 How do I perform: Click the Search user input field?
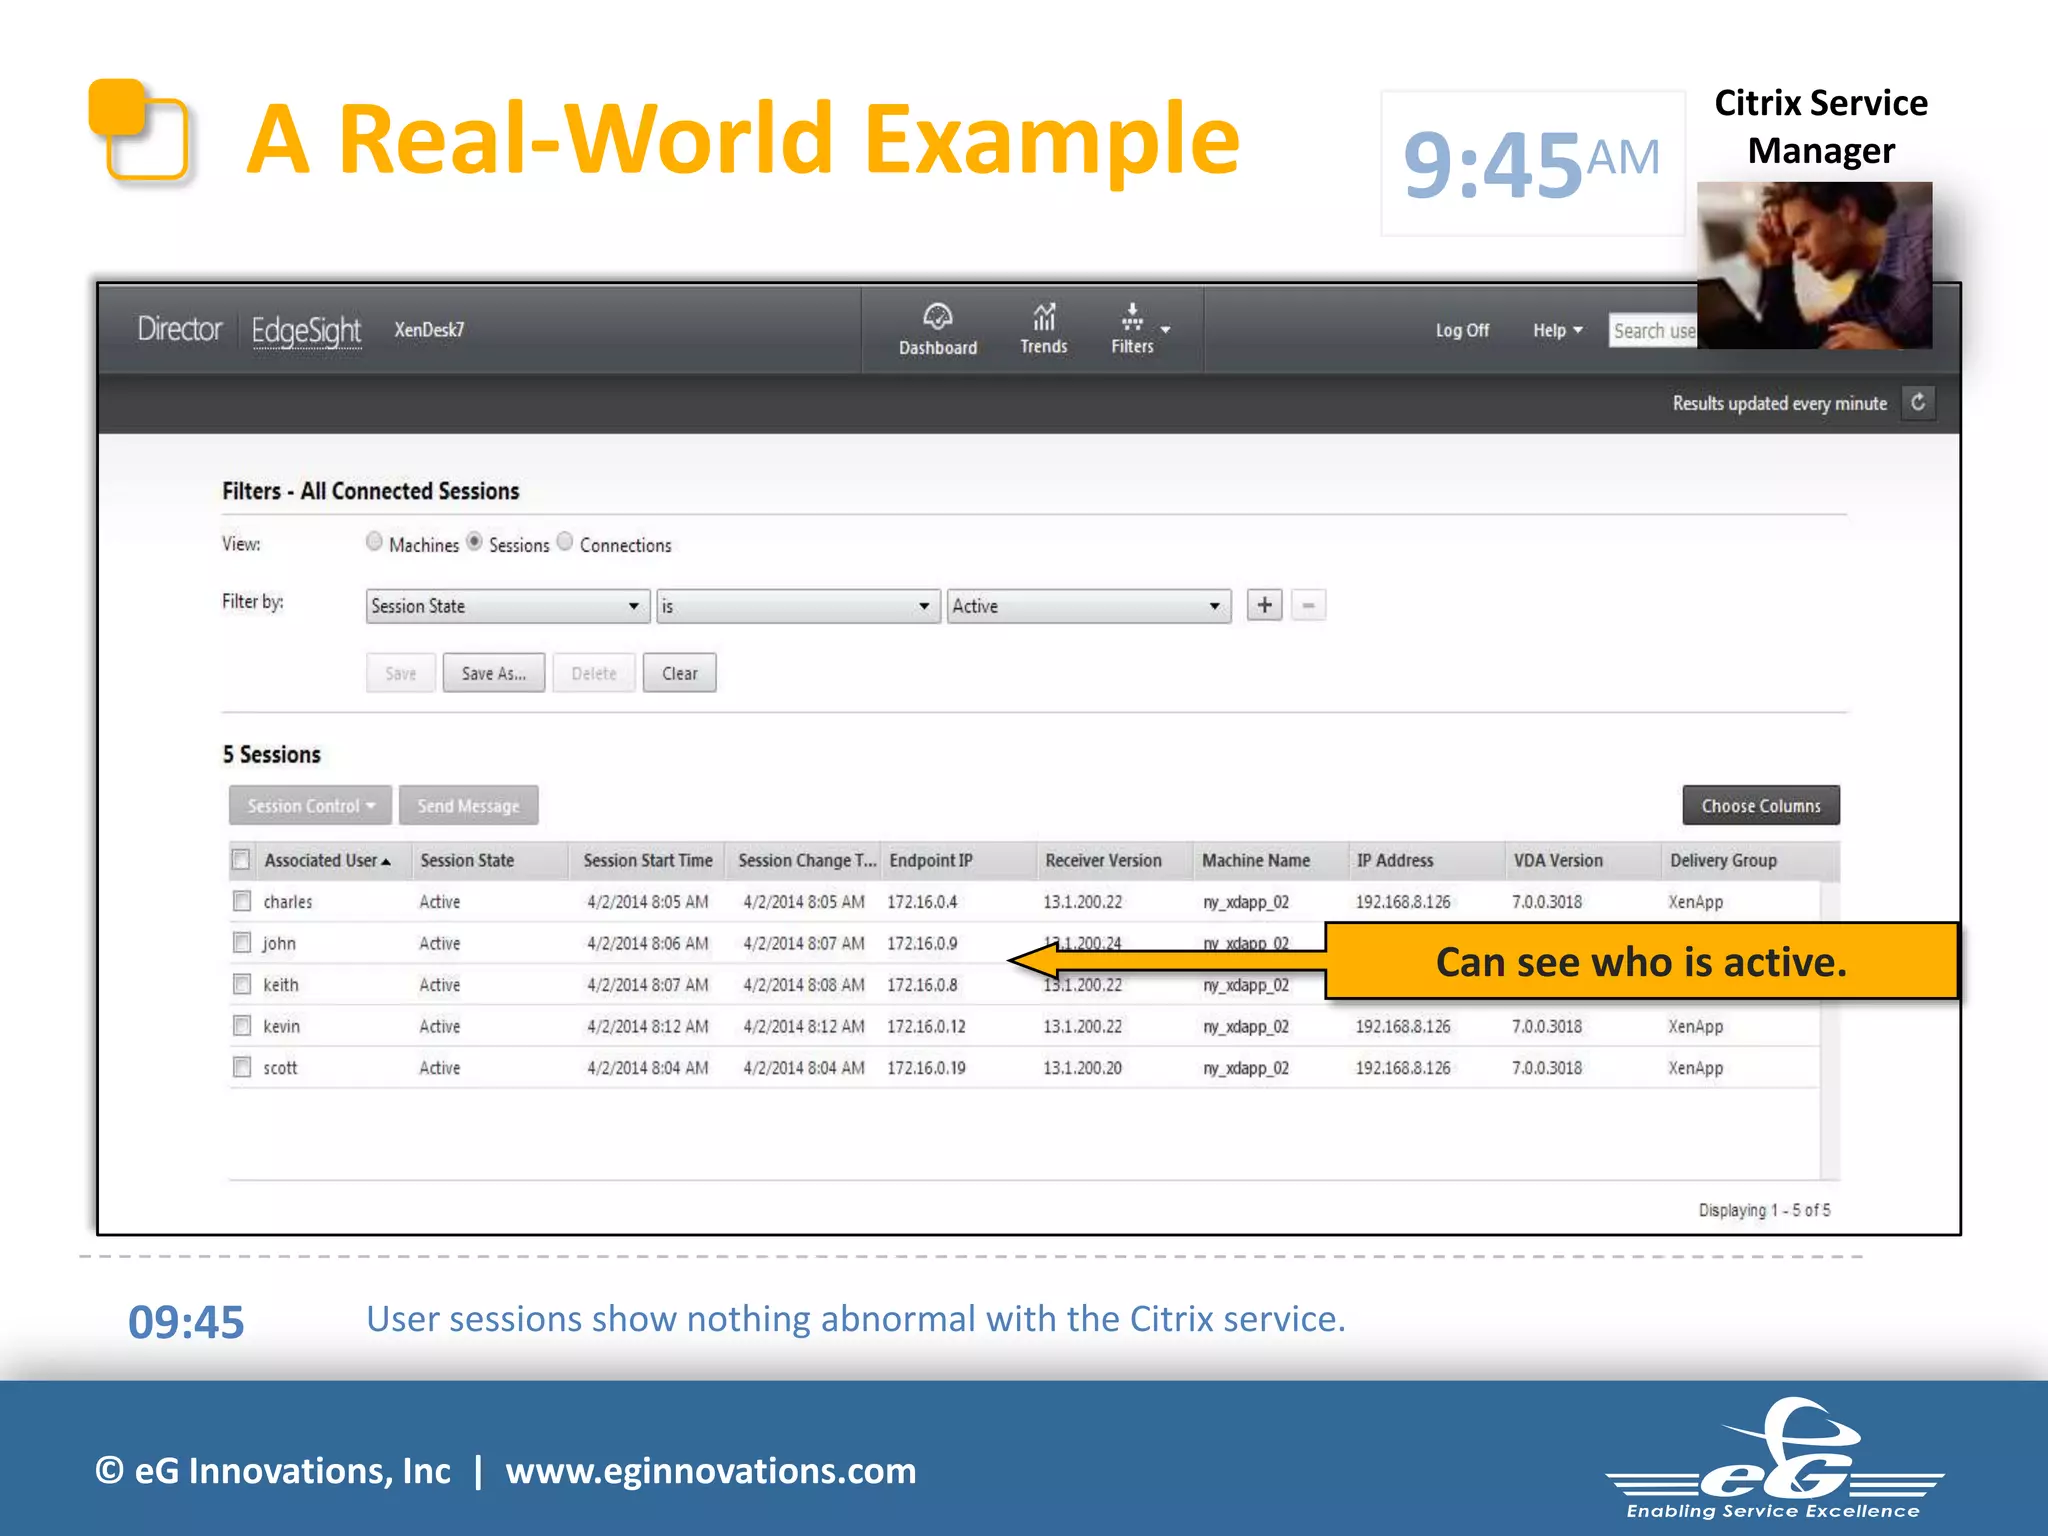click(1653, 330)
